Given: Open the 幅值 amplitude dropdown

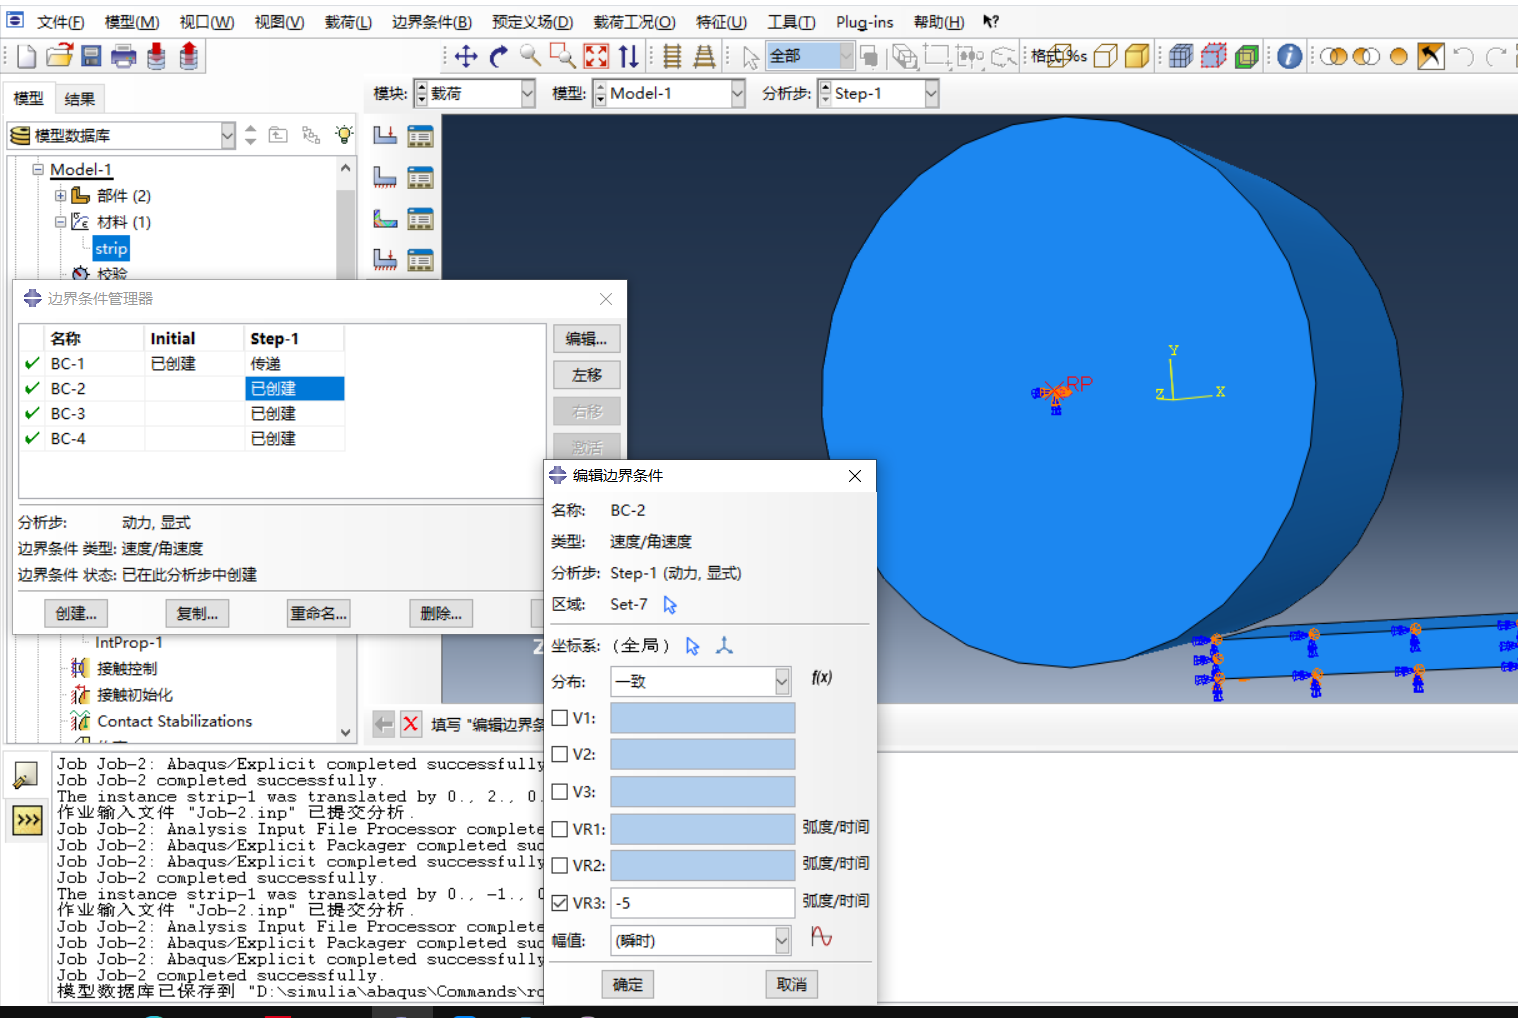Looking at the screenshot, I should [782, 940].
